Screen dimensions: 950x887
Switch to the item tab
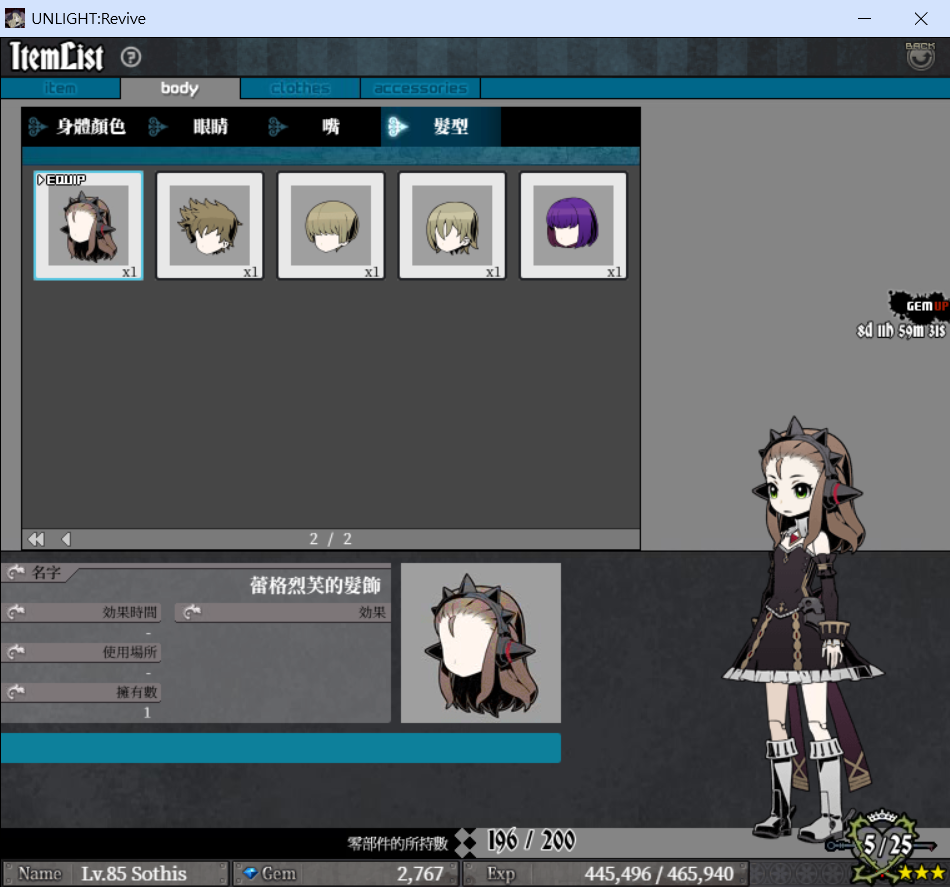60,88
